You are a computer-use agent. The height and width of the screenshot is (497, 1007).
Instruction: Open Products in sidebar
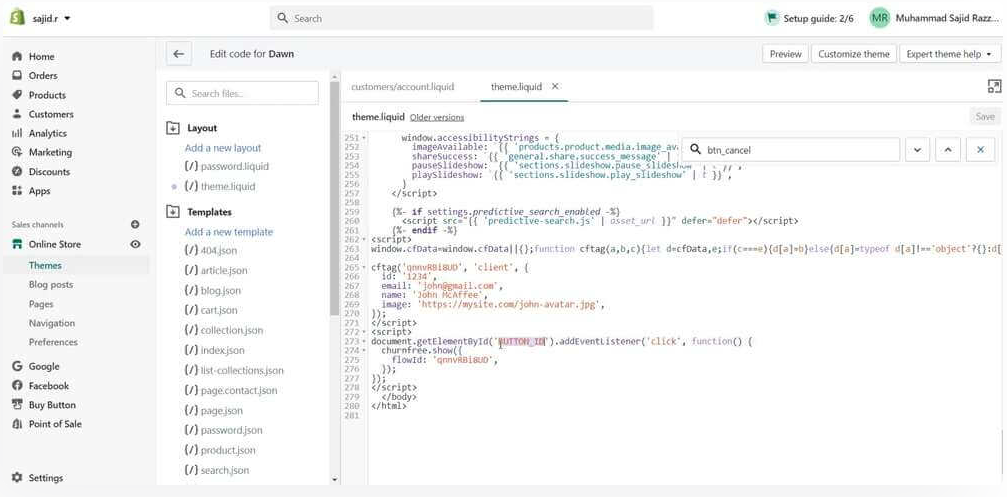tap(47, 95)
